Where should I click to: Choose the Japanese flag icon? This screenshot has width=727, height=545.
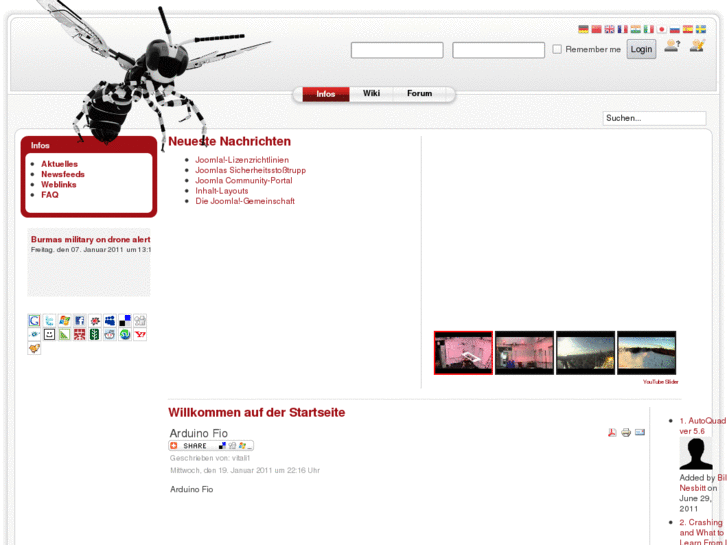[x=662, y=29]
